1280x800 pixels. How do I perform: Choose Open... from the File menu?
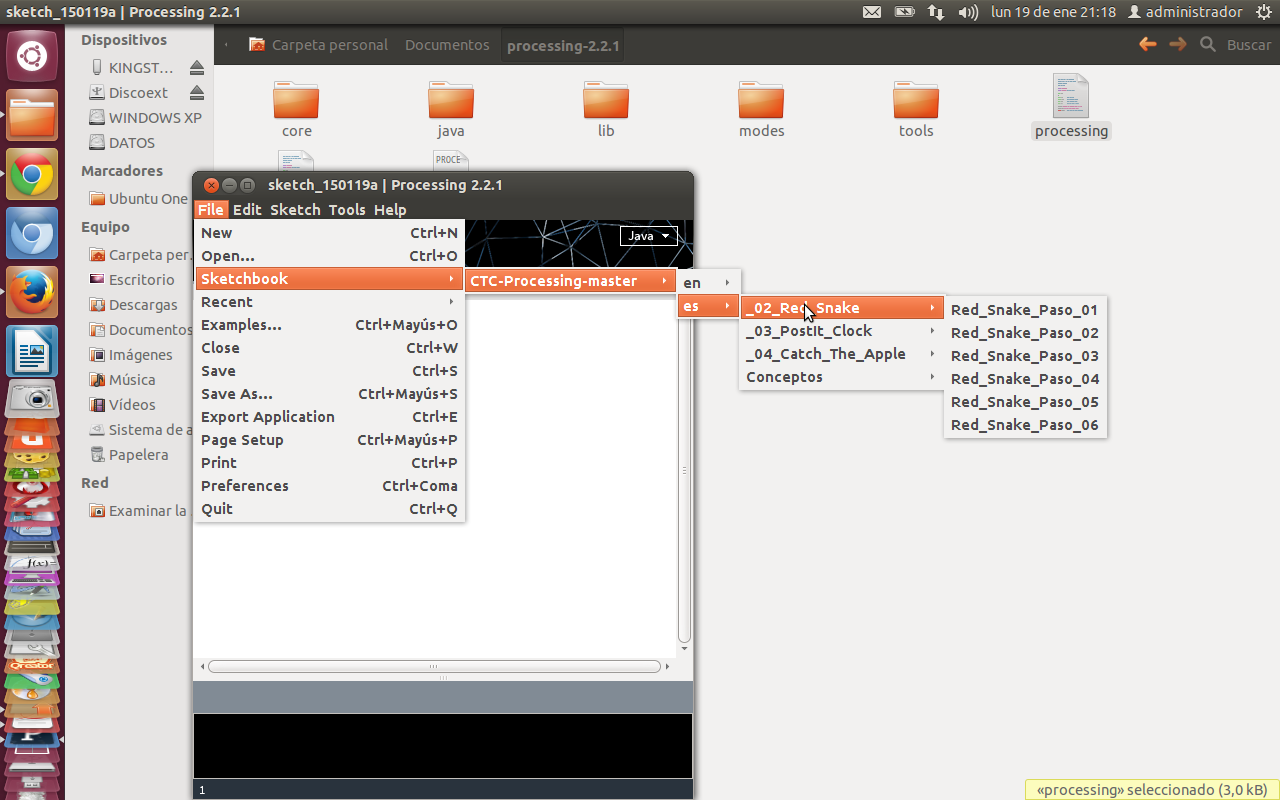(x=329, y=256)
